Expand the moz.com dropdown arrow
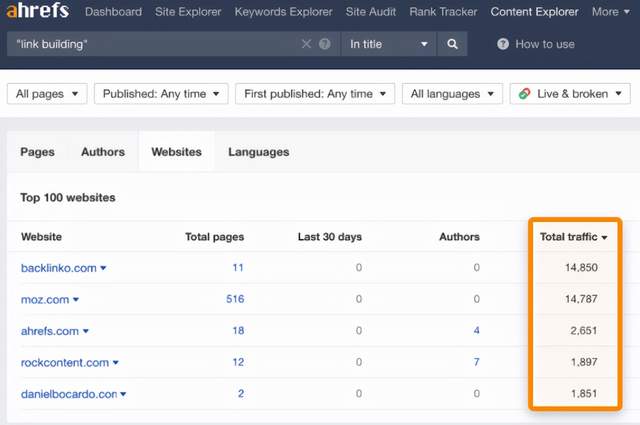The image size is (640, 425). click(76, 300)
